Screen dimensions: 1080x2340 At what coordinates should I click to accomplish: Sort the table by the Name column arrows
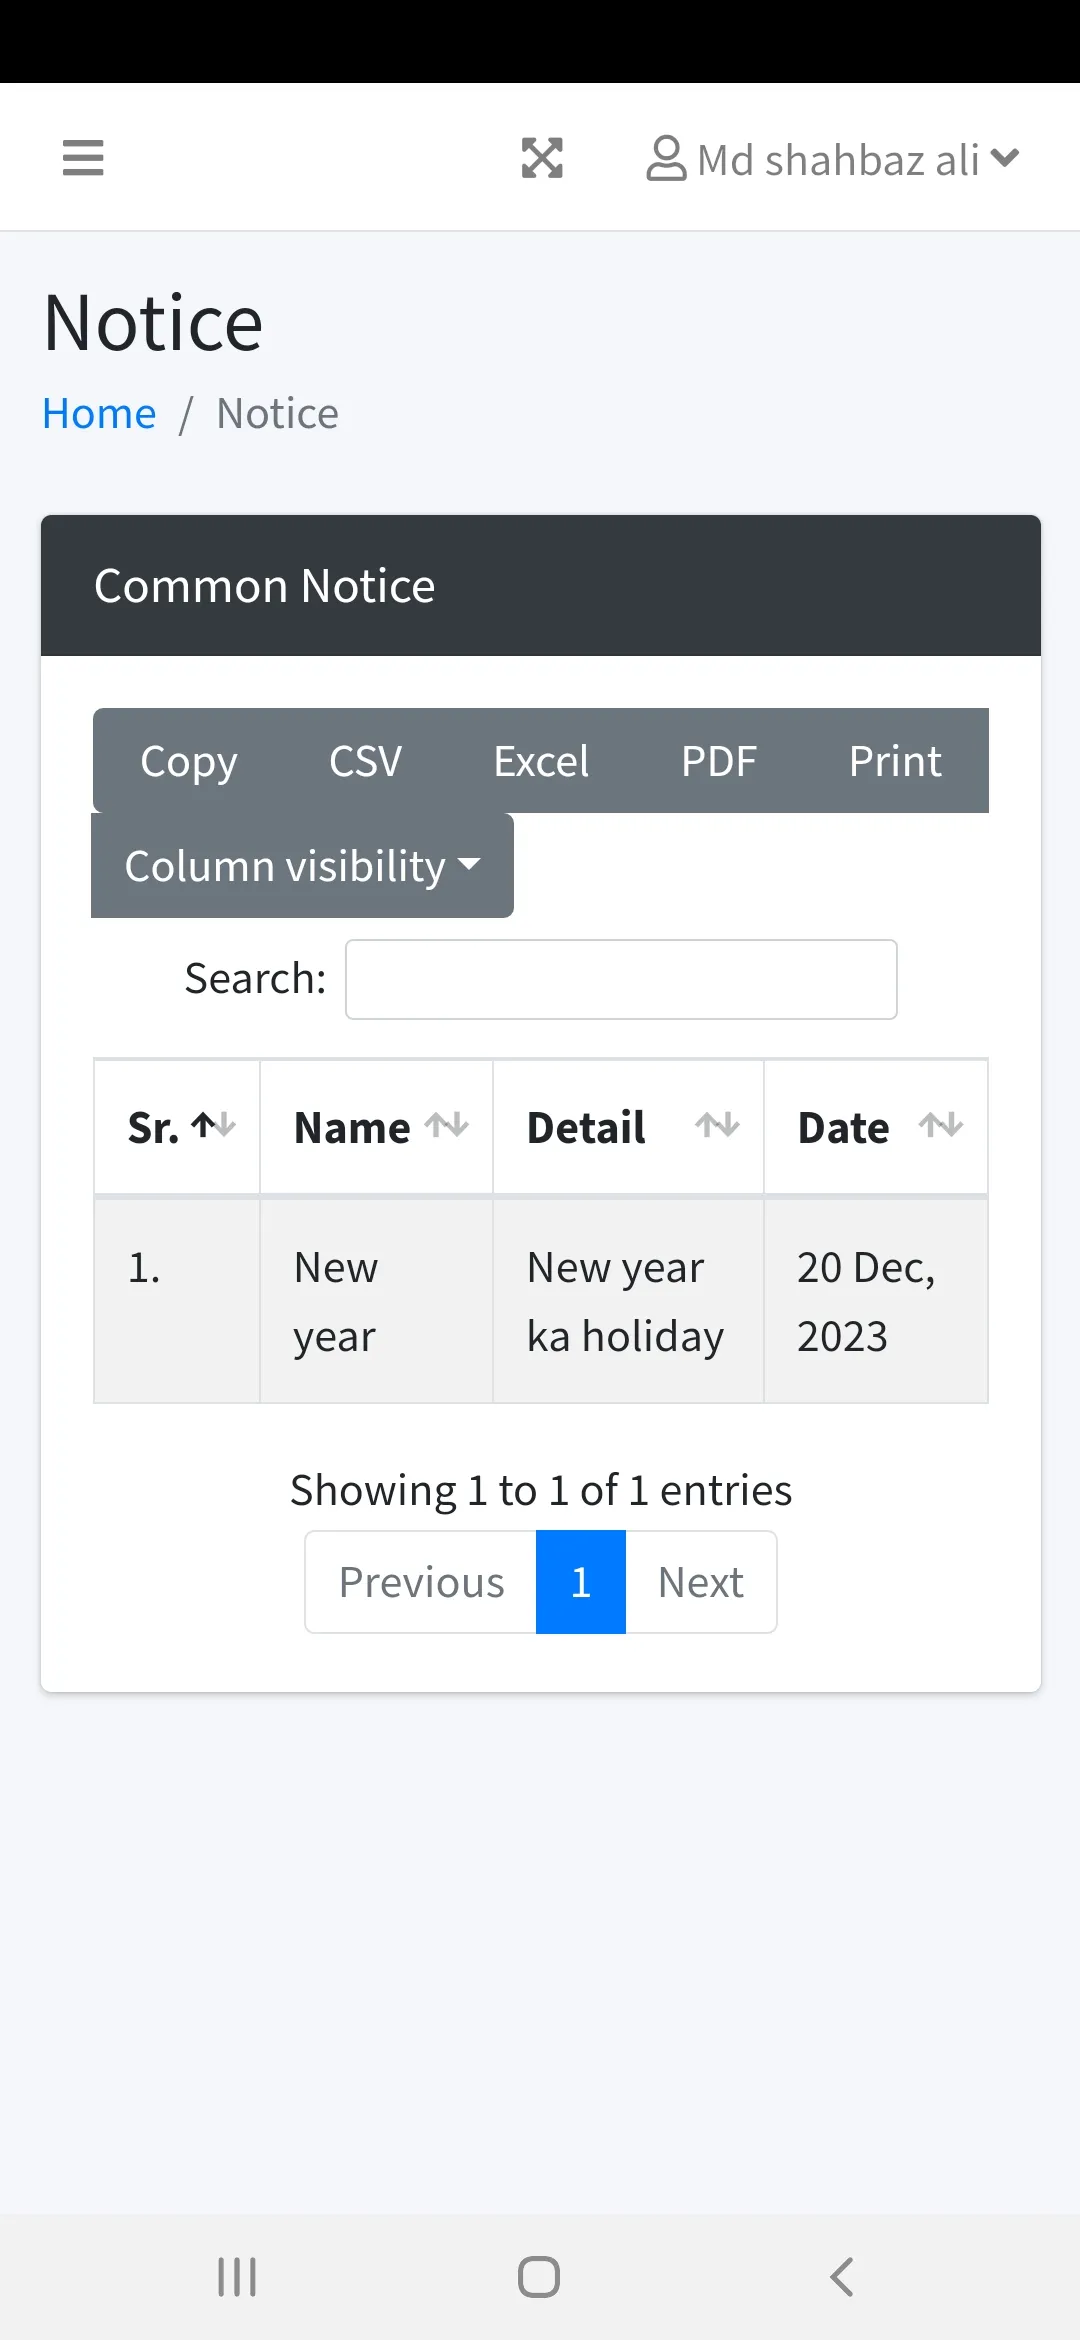446,1126
